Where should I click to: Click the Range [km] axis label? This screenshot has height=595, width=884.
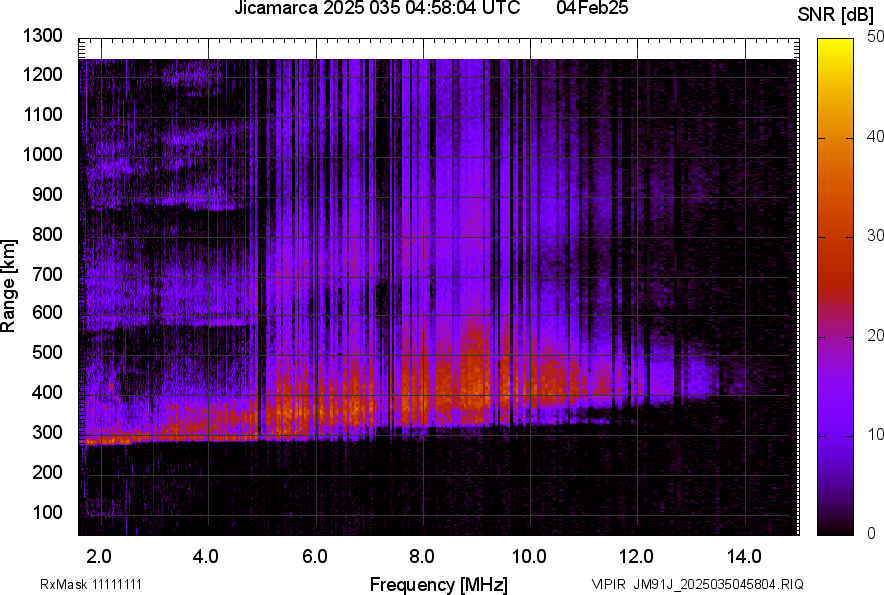pos(9,286)
